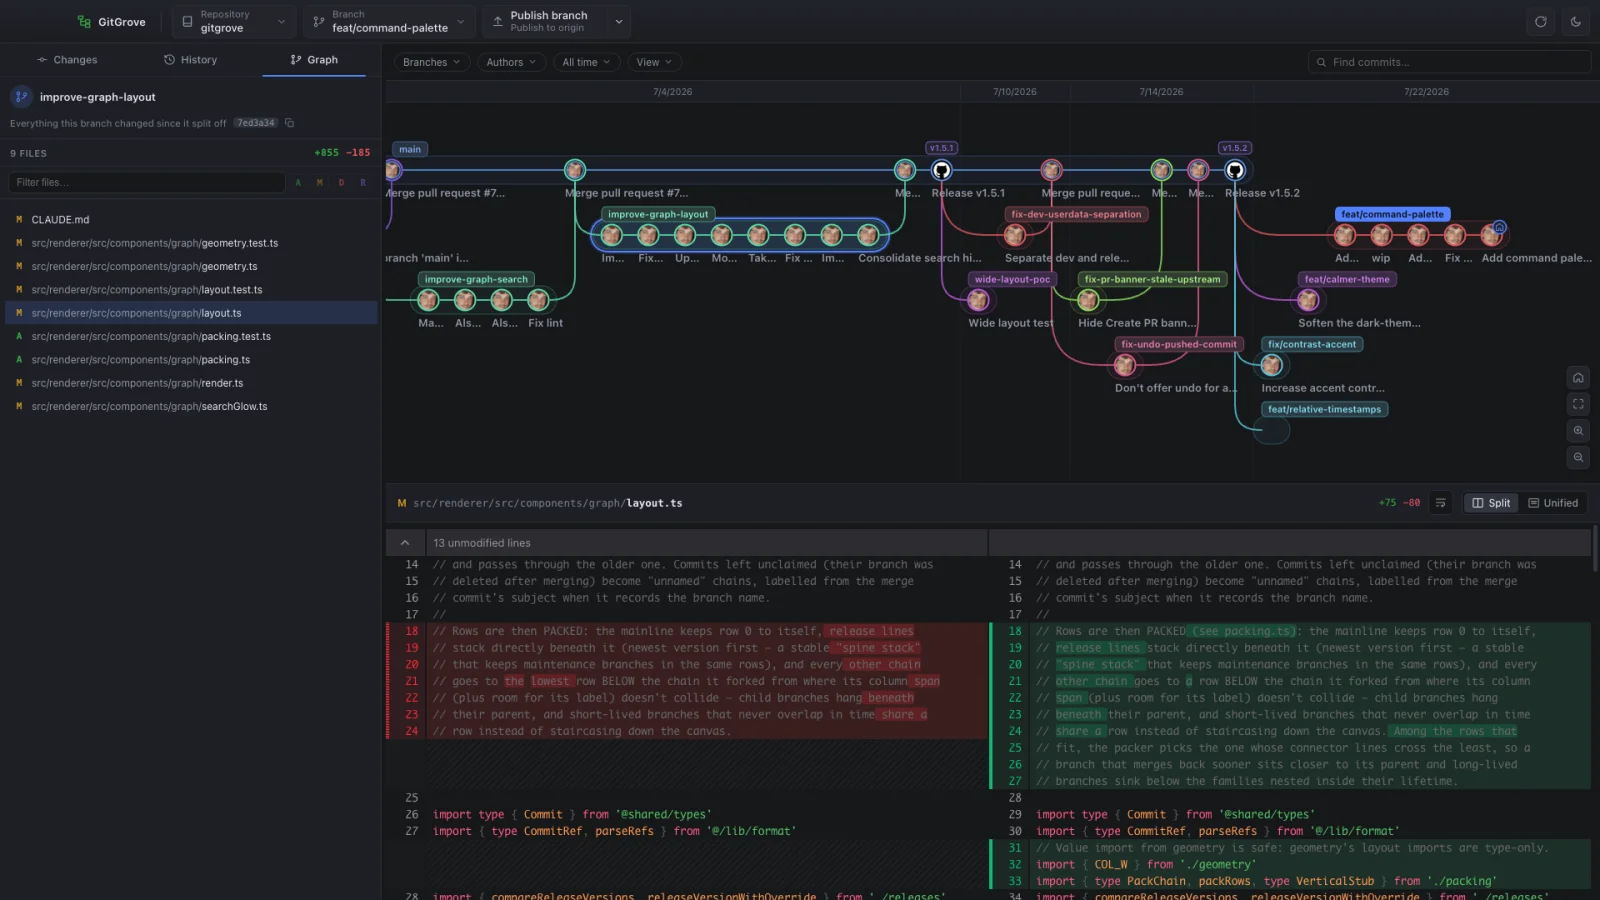Toggle word wrap in the diff header

(x=1441, y=503)
